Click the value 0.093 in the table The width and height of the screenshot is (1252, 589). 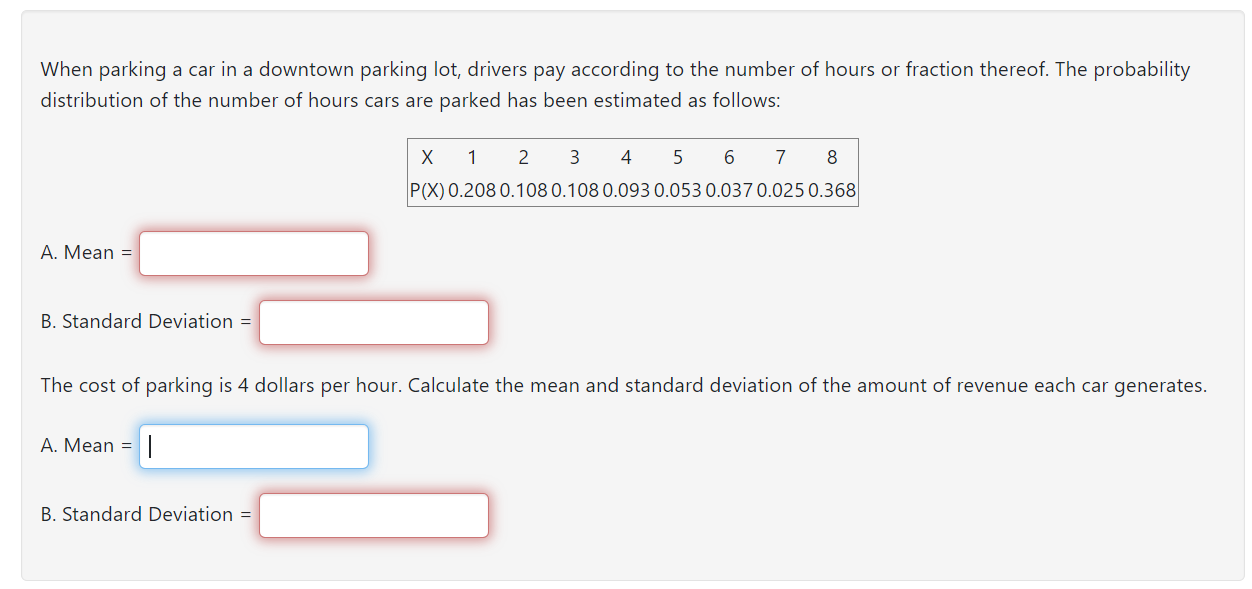625,189
